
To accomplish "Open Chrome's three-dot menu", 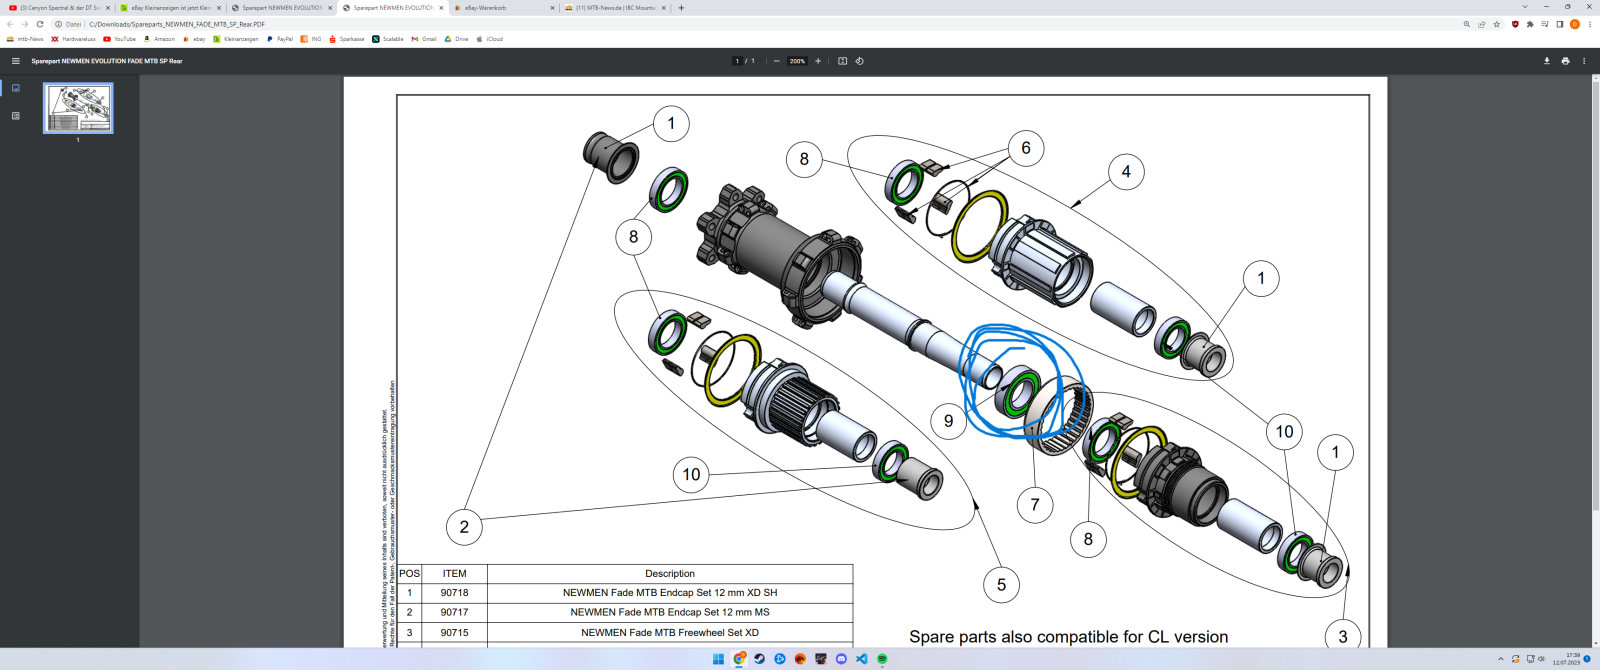I will [1589, 24].
